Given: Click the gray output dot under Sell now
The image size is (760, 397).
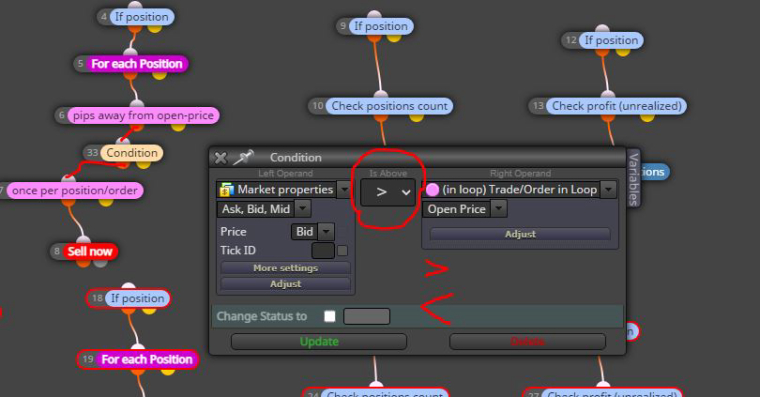Looking at the screenshot, I should click(100, 263).
